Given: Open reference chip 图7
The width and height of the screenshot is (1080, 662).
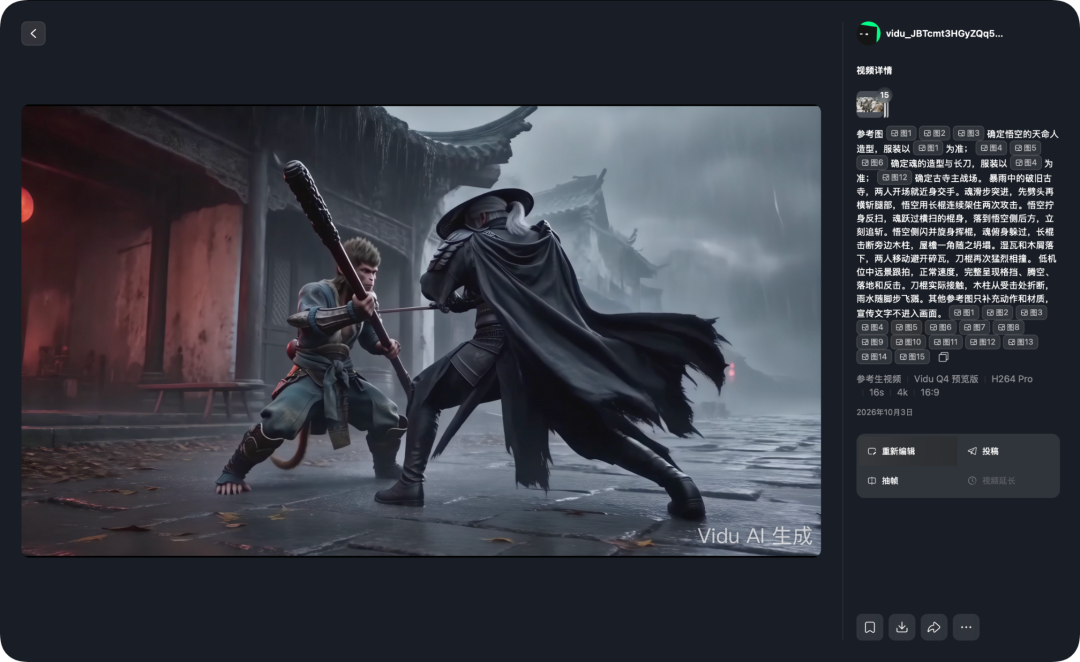Looking at the screenshot, I should click(975, 327).
